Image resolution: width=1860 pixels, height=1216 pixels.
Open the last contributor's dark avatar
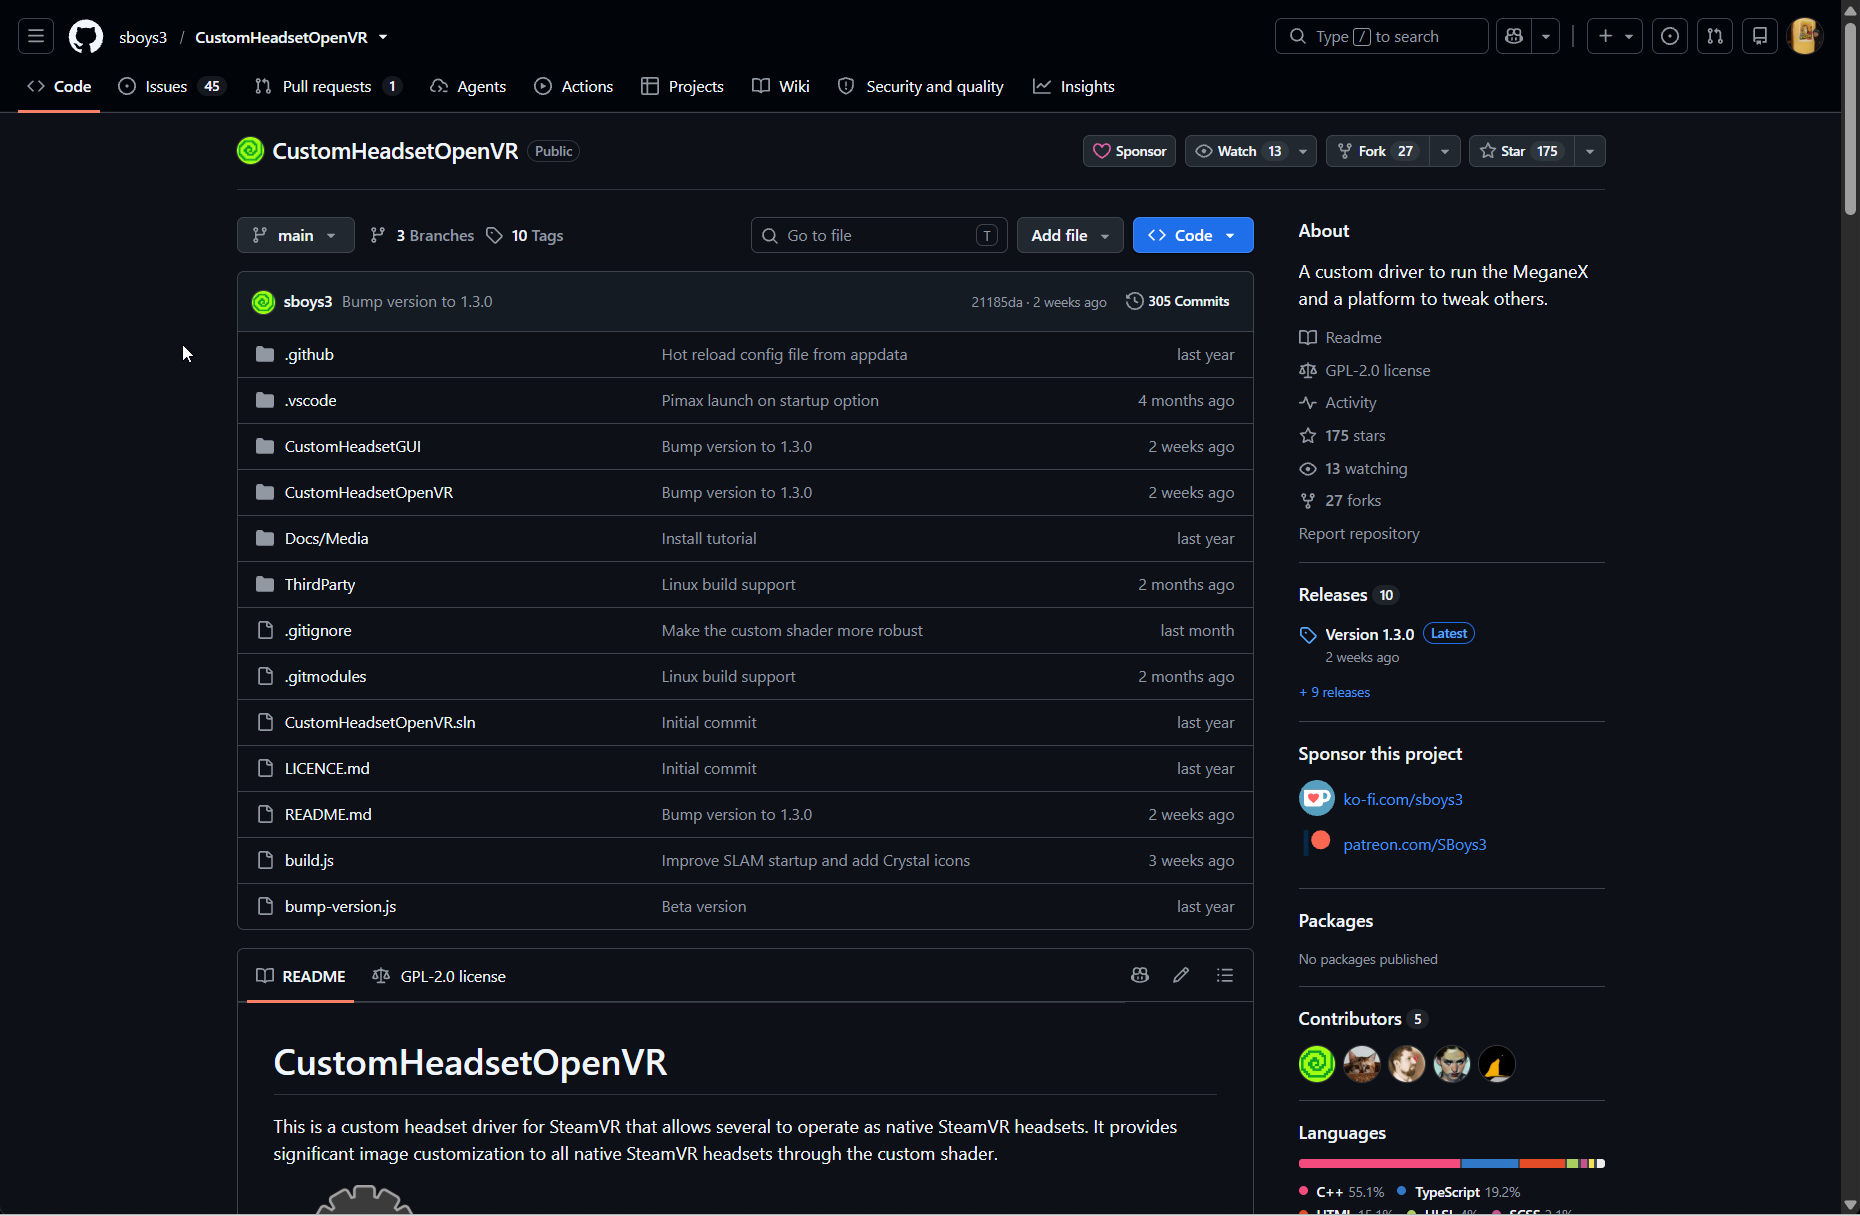click(x=1497, y=1064)
